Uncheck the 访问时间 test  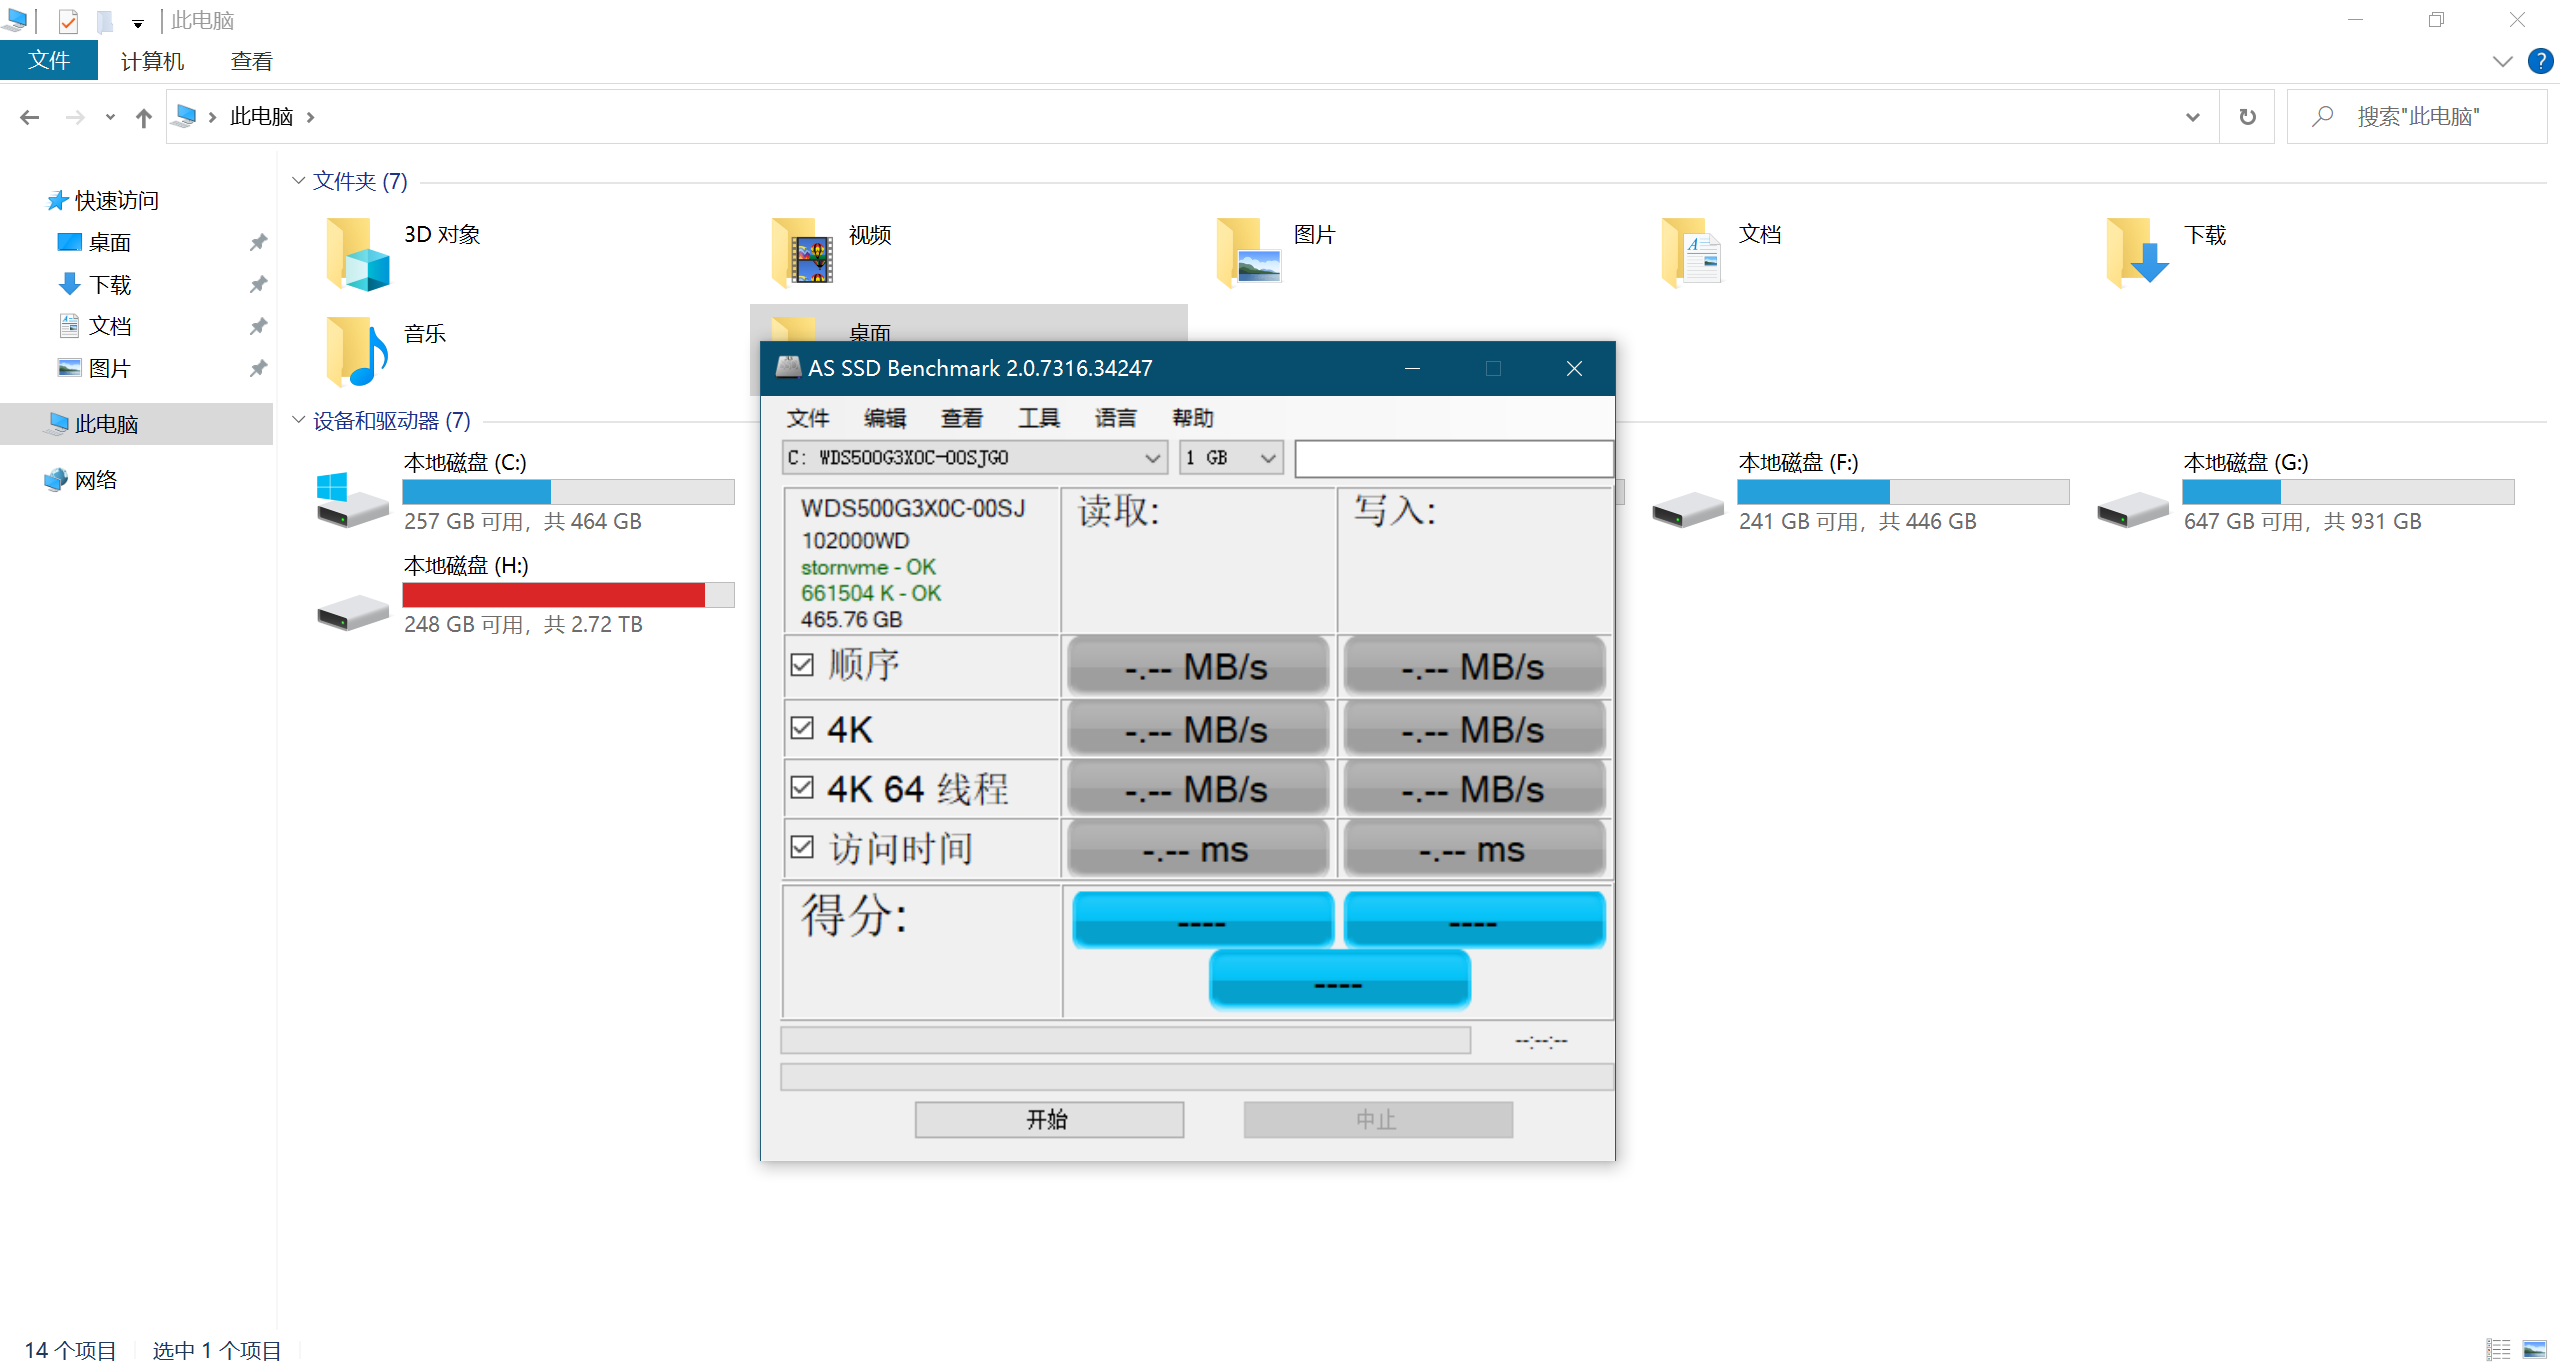802,847
